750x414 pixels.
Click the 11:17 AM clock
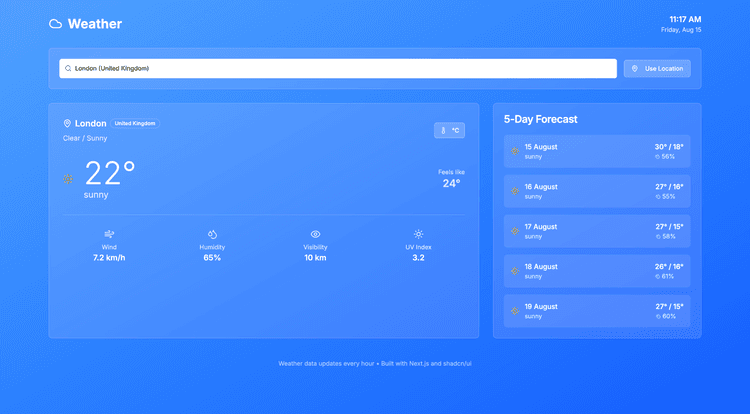tap(685, 20)
